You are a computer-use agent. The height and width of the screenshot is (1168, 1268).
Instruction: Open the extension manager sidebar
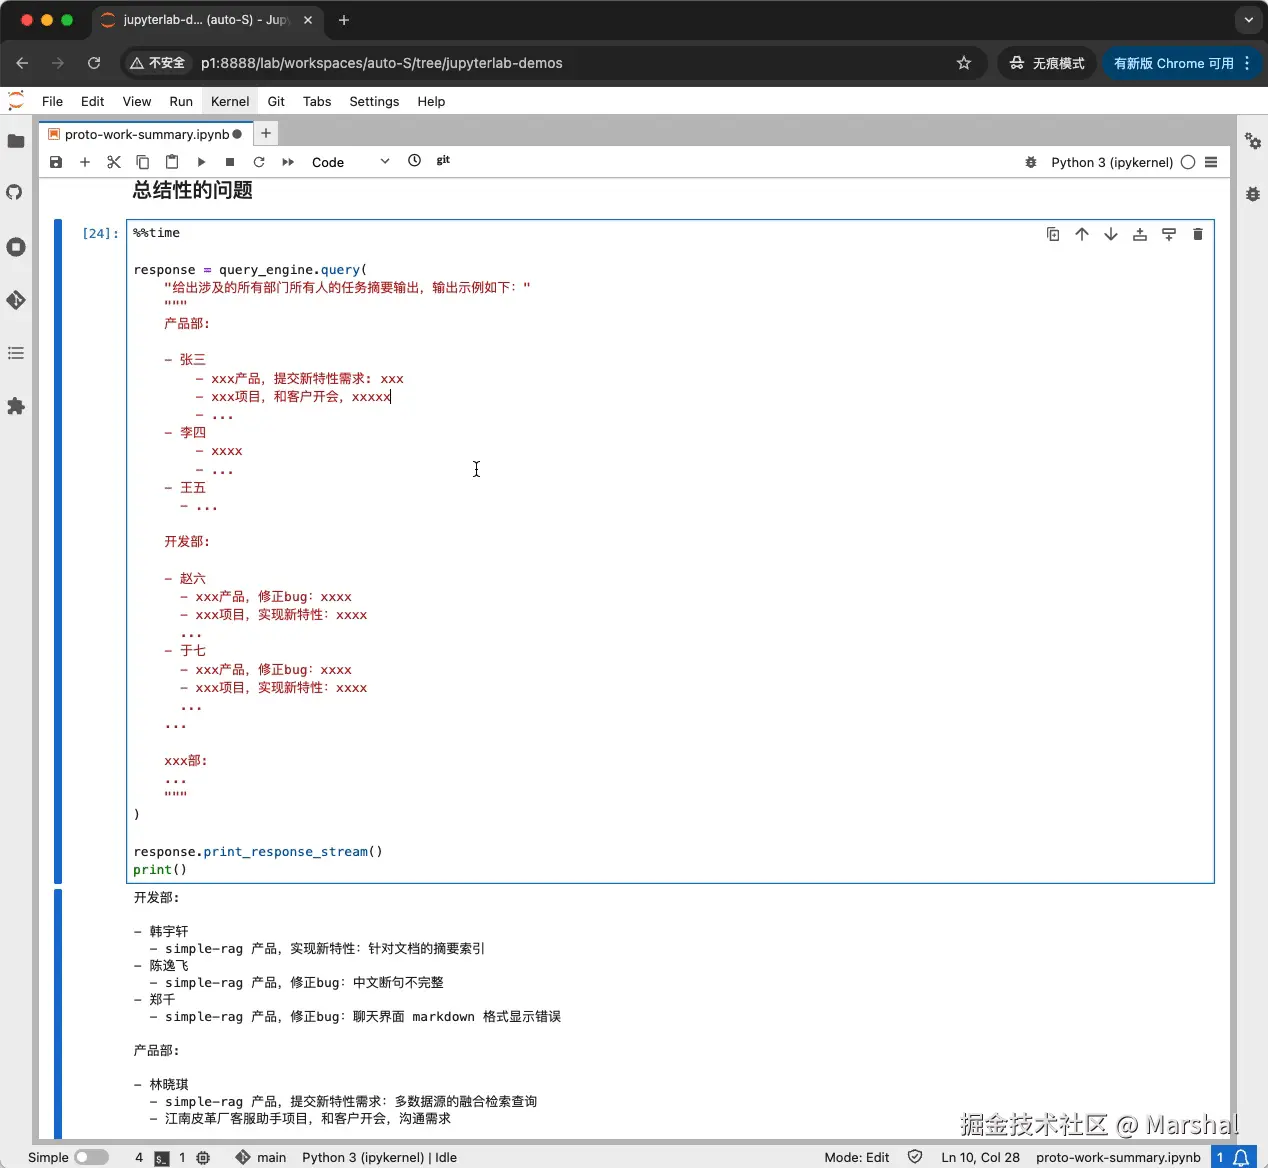pos(16,405)
